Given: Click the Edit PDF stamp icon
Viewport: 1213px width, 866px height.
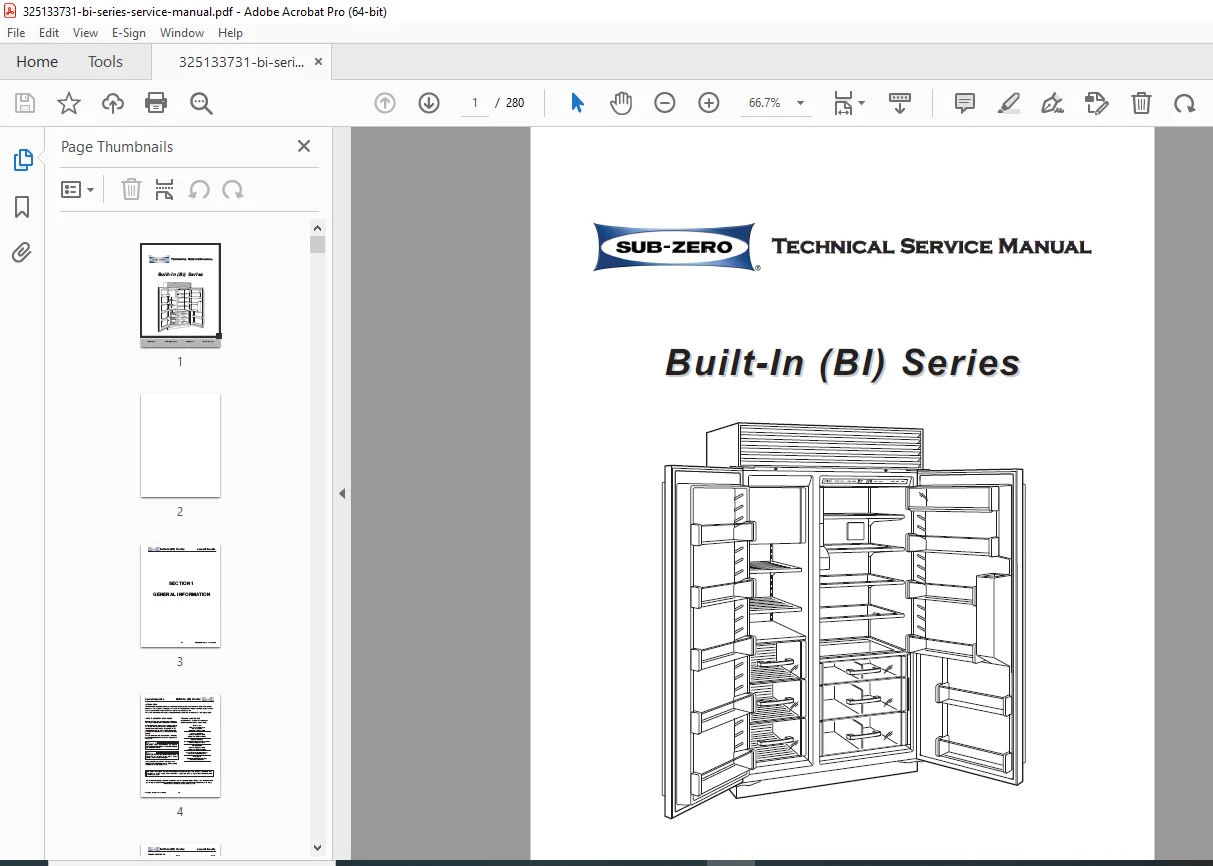Looking at the screenshot, I should (x=1097, y=103).
